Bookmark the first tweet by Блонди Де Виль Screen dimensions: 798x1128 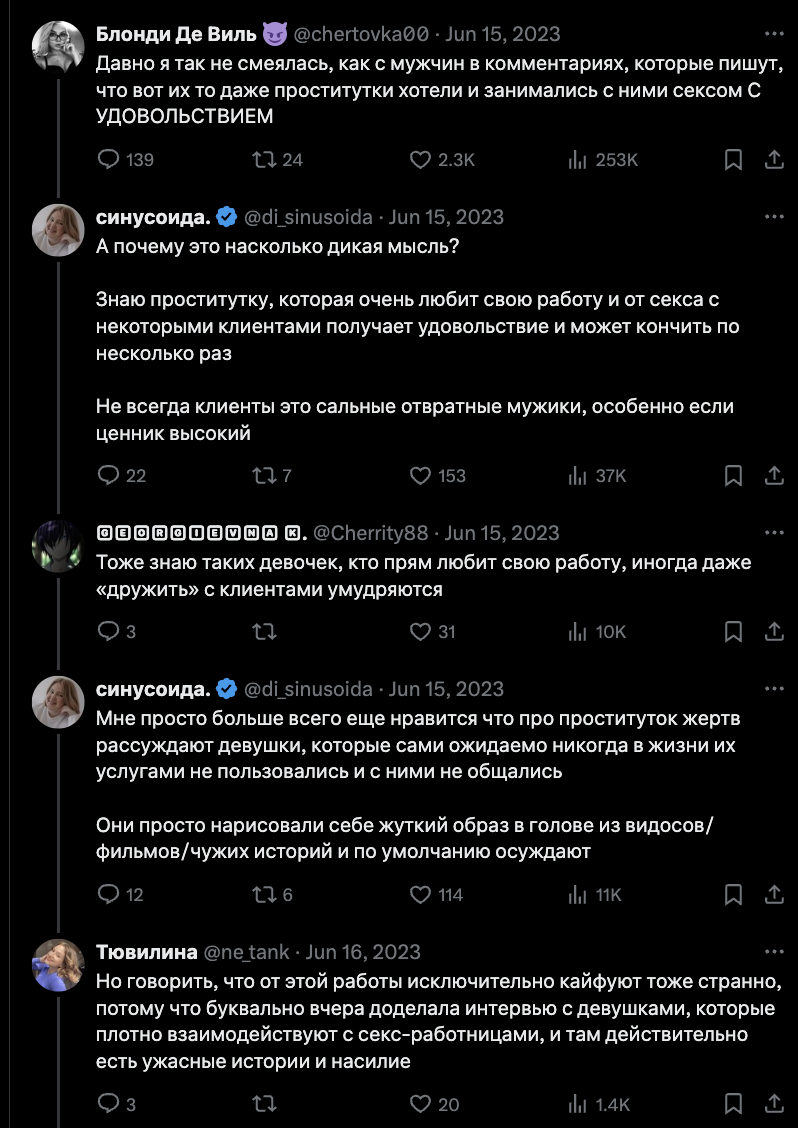pyautogui.click(x=733, y=160)
